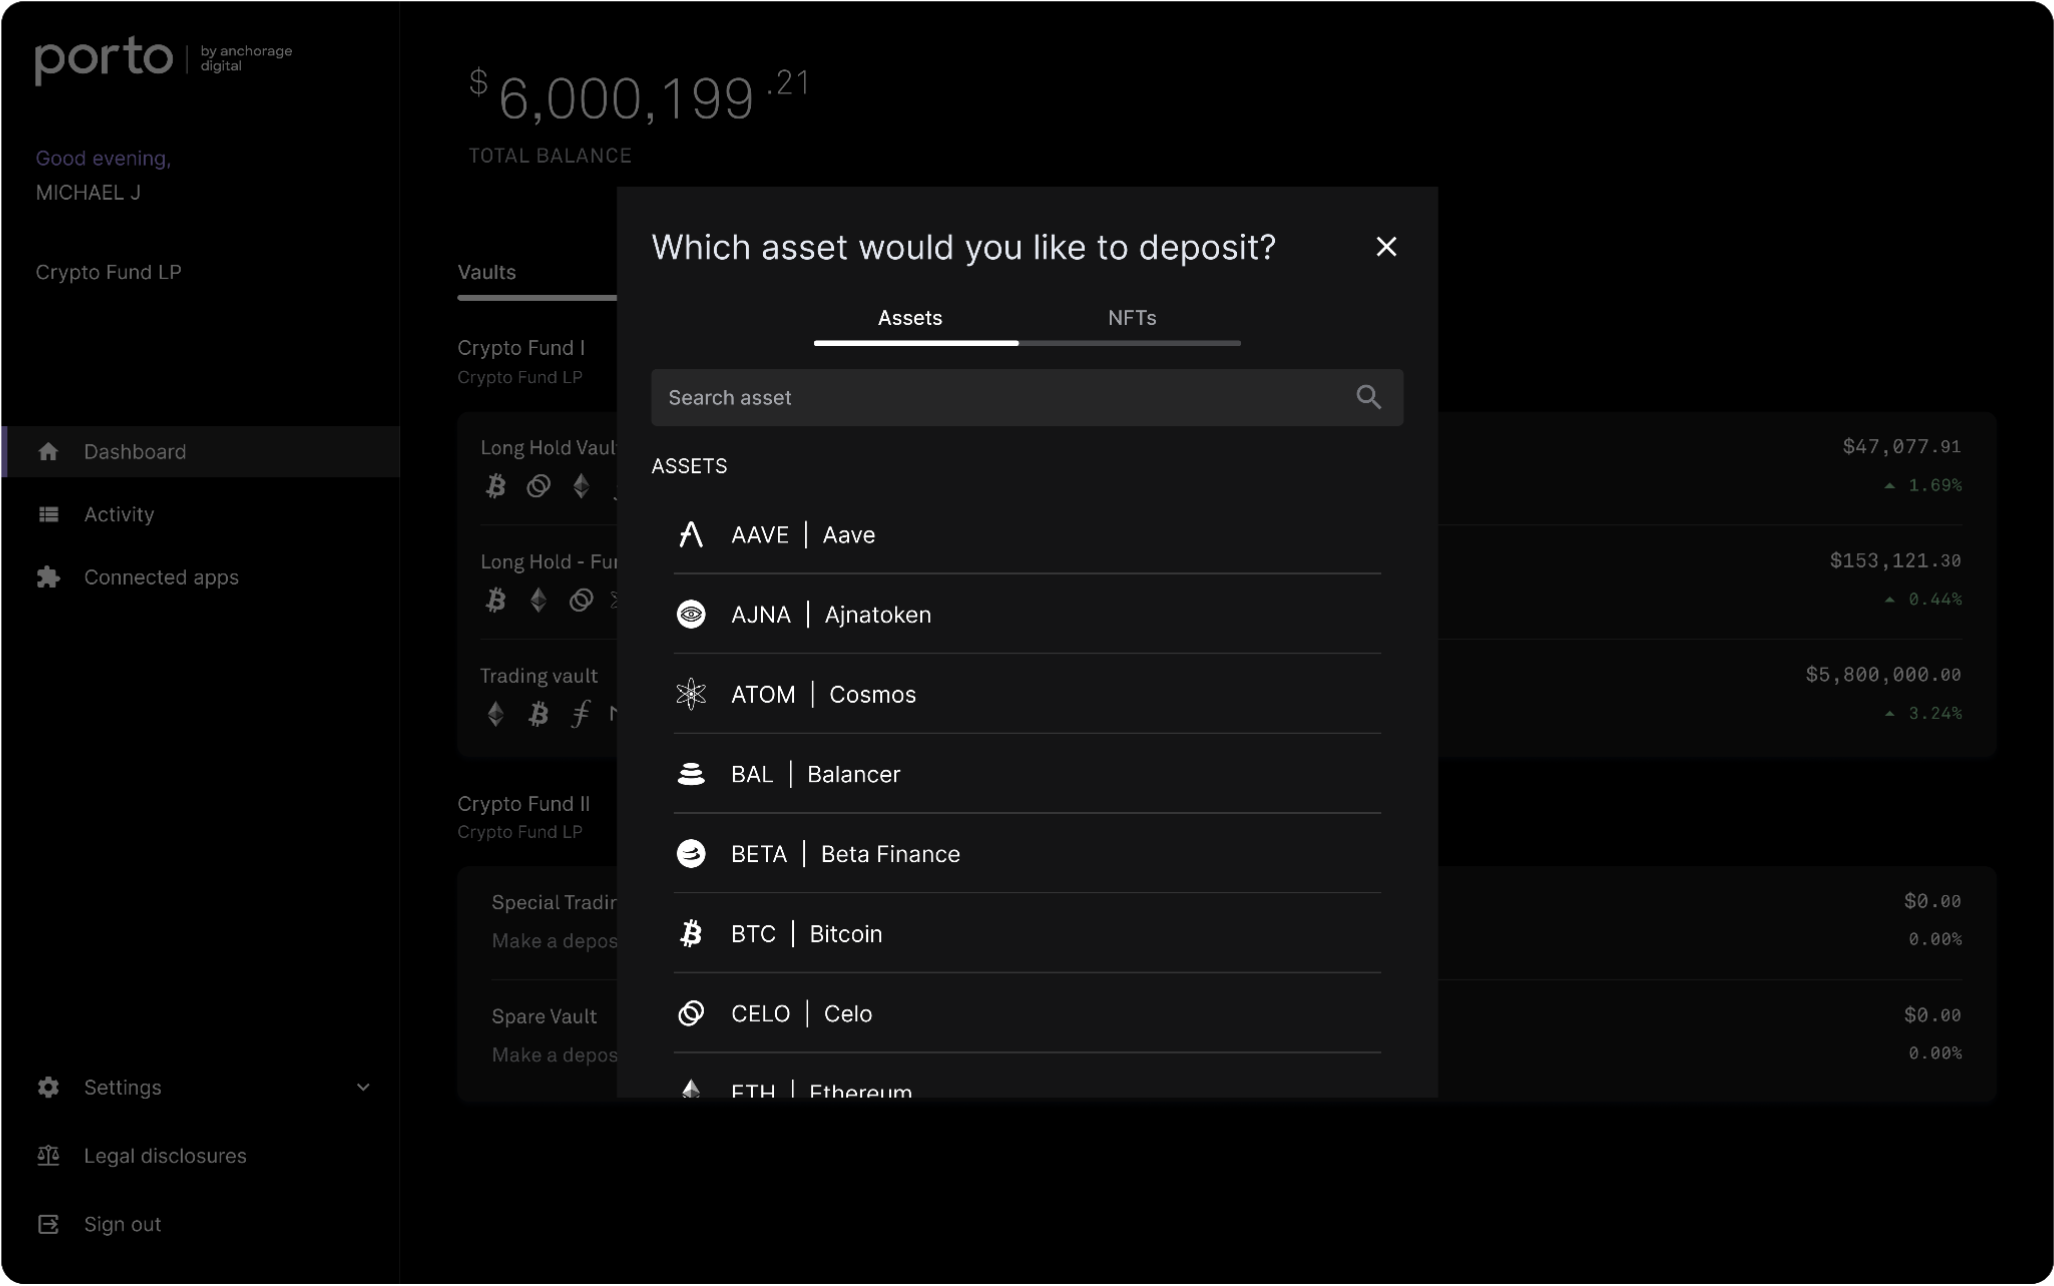
Task: Click the Dashboard home icon
Action: click(x=48, y=452)
